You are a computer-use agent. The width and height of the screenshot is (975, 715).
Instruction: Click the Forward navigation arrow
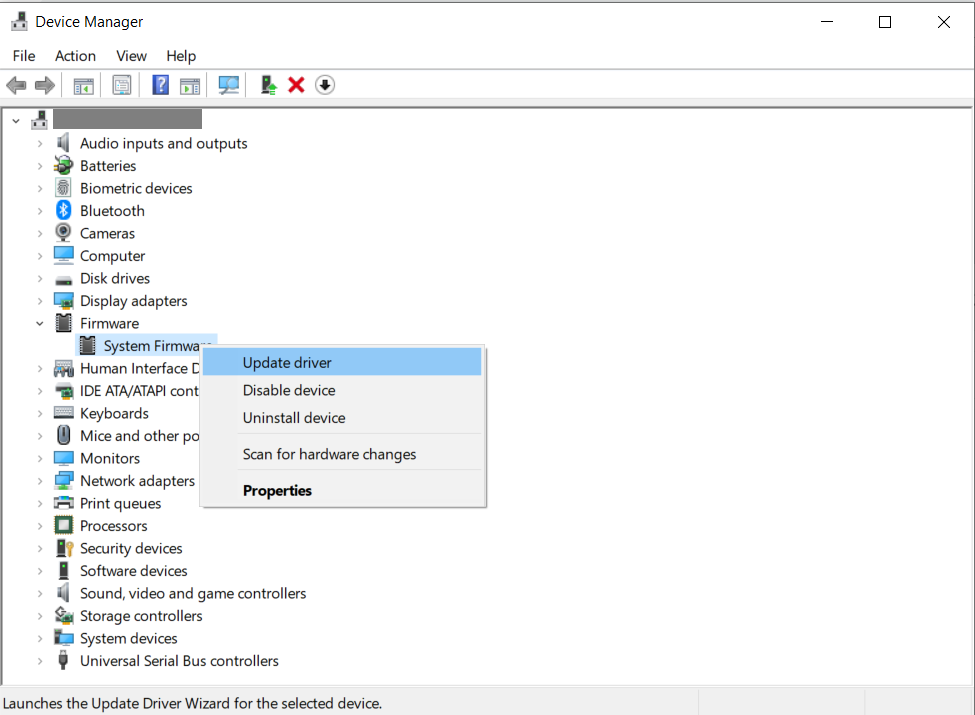click(x=44, y=85)
